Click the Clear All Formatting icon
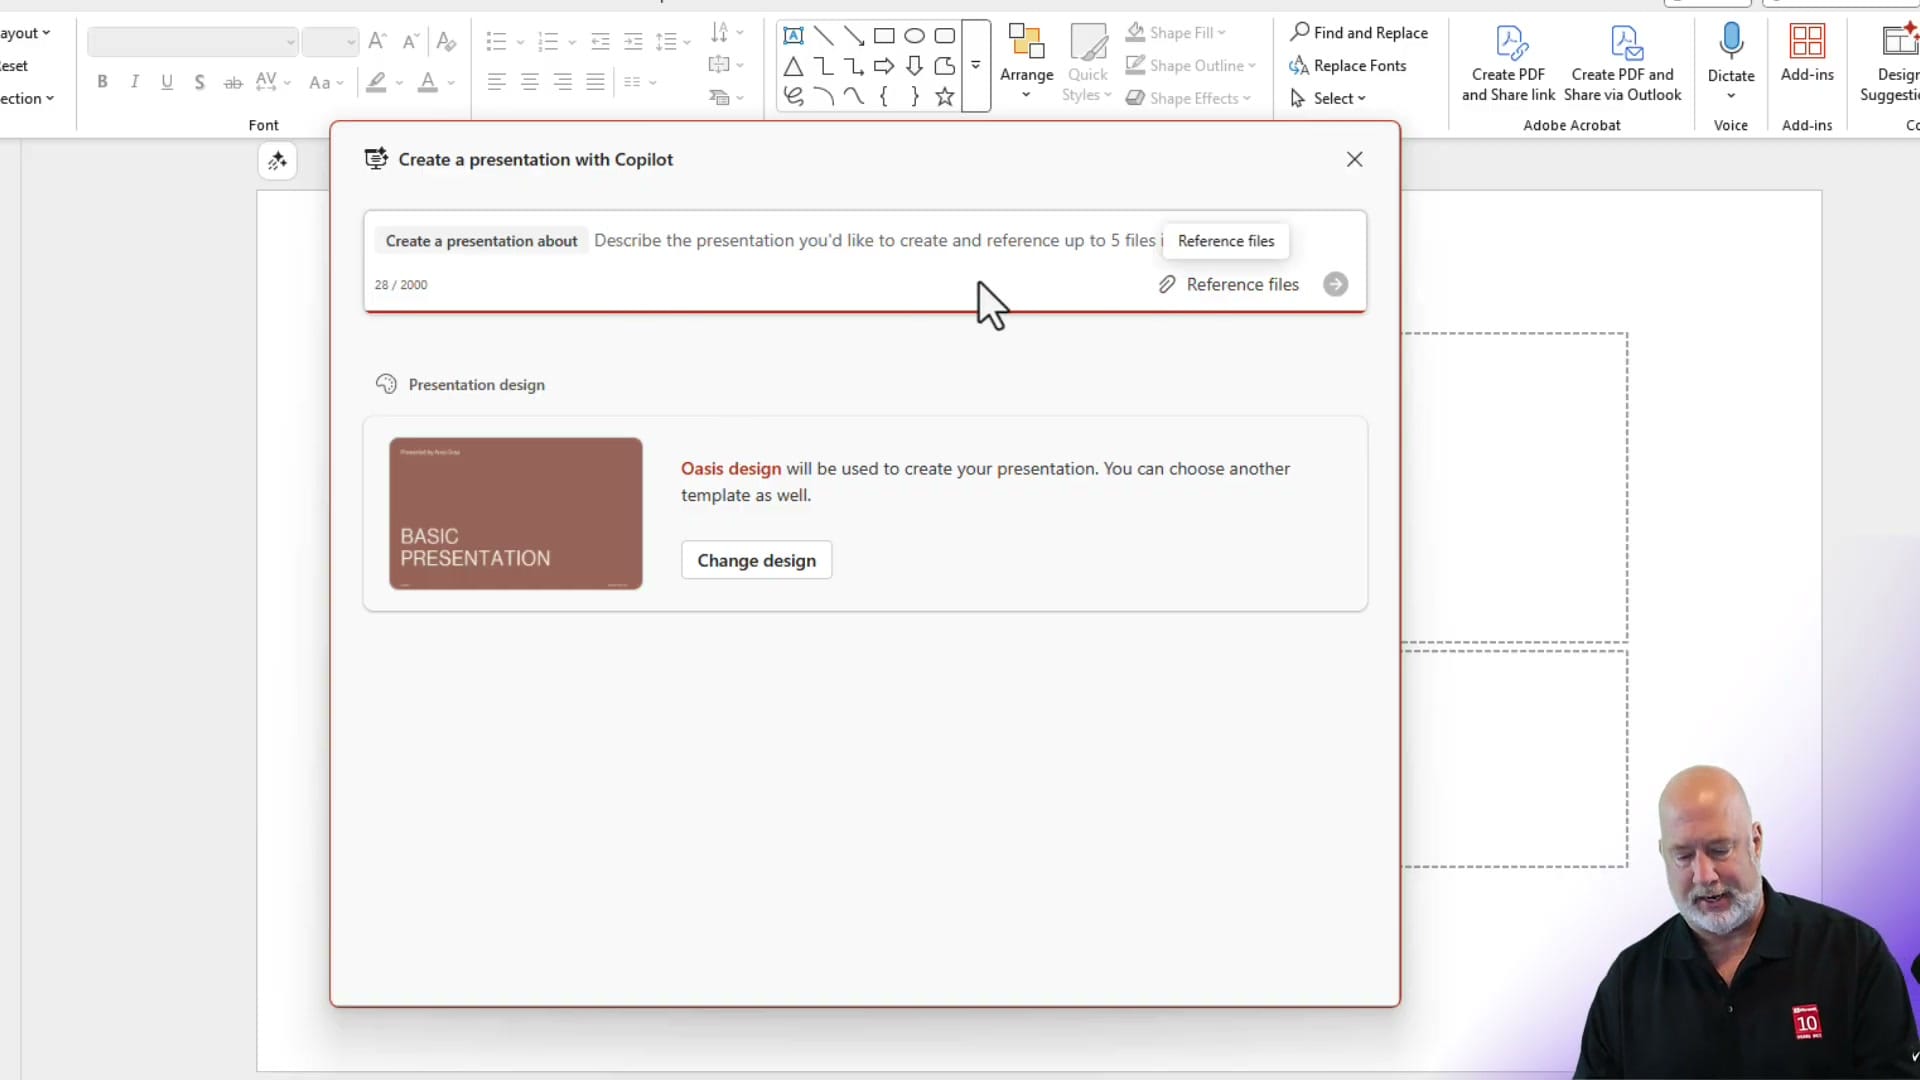Viewport: 1920px width, 1080px height. 445,41
